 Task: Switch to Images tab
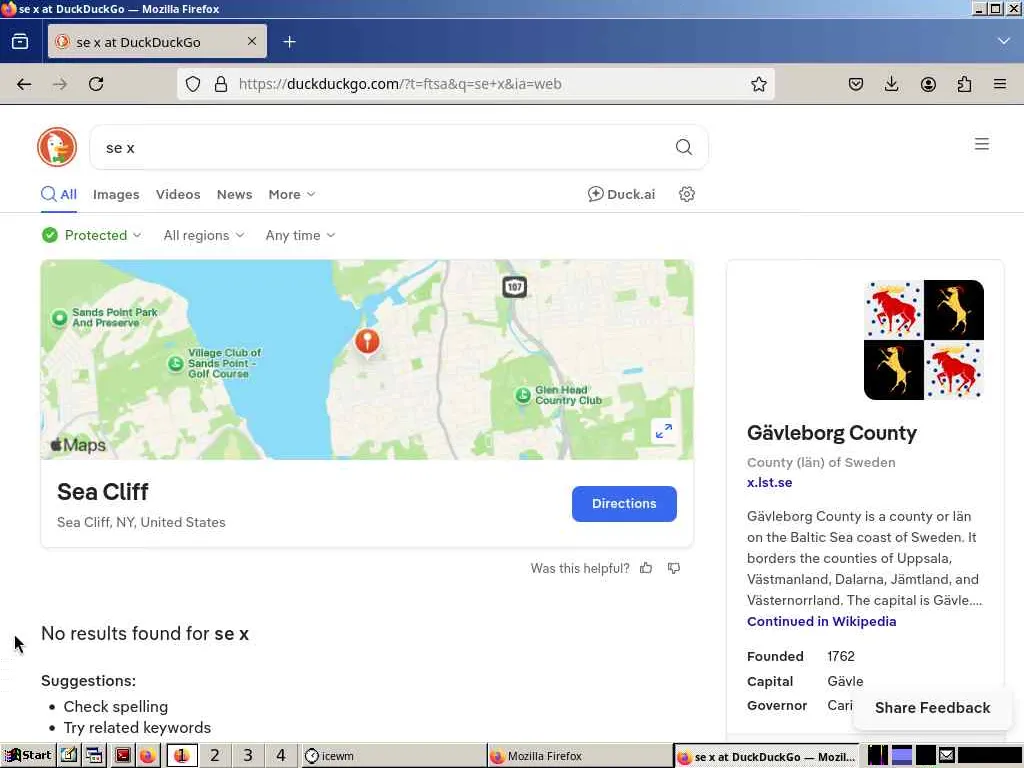[x=116, y=195]
